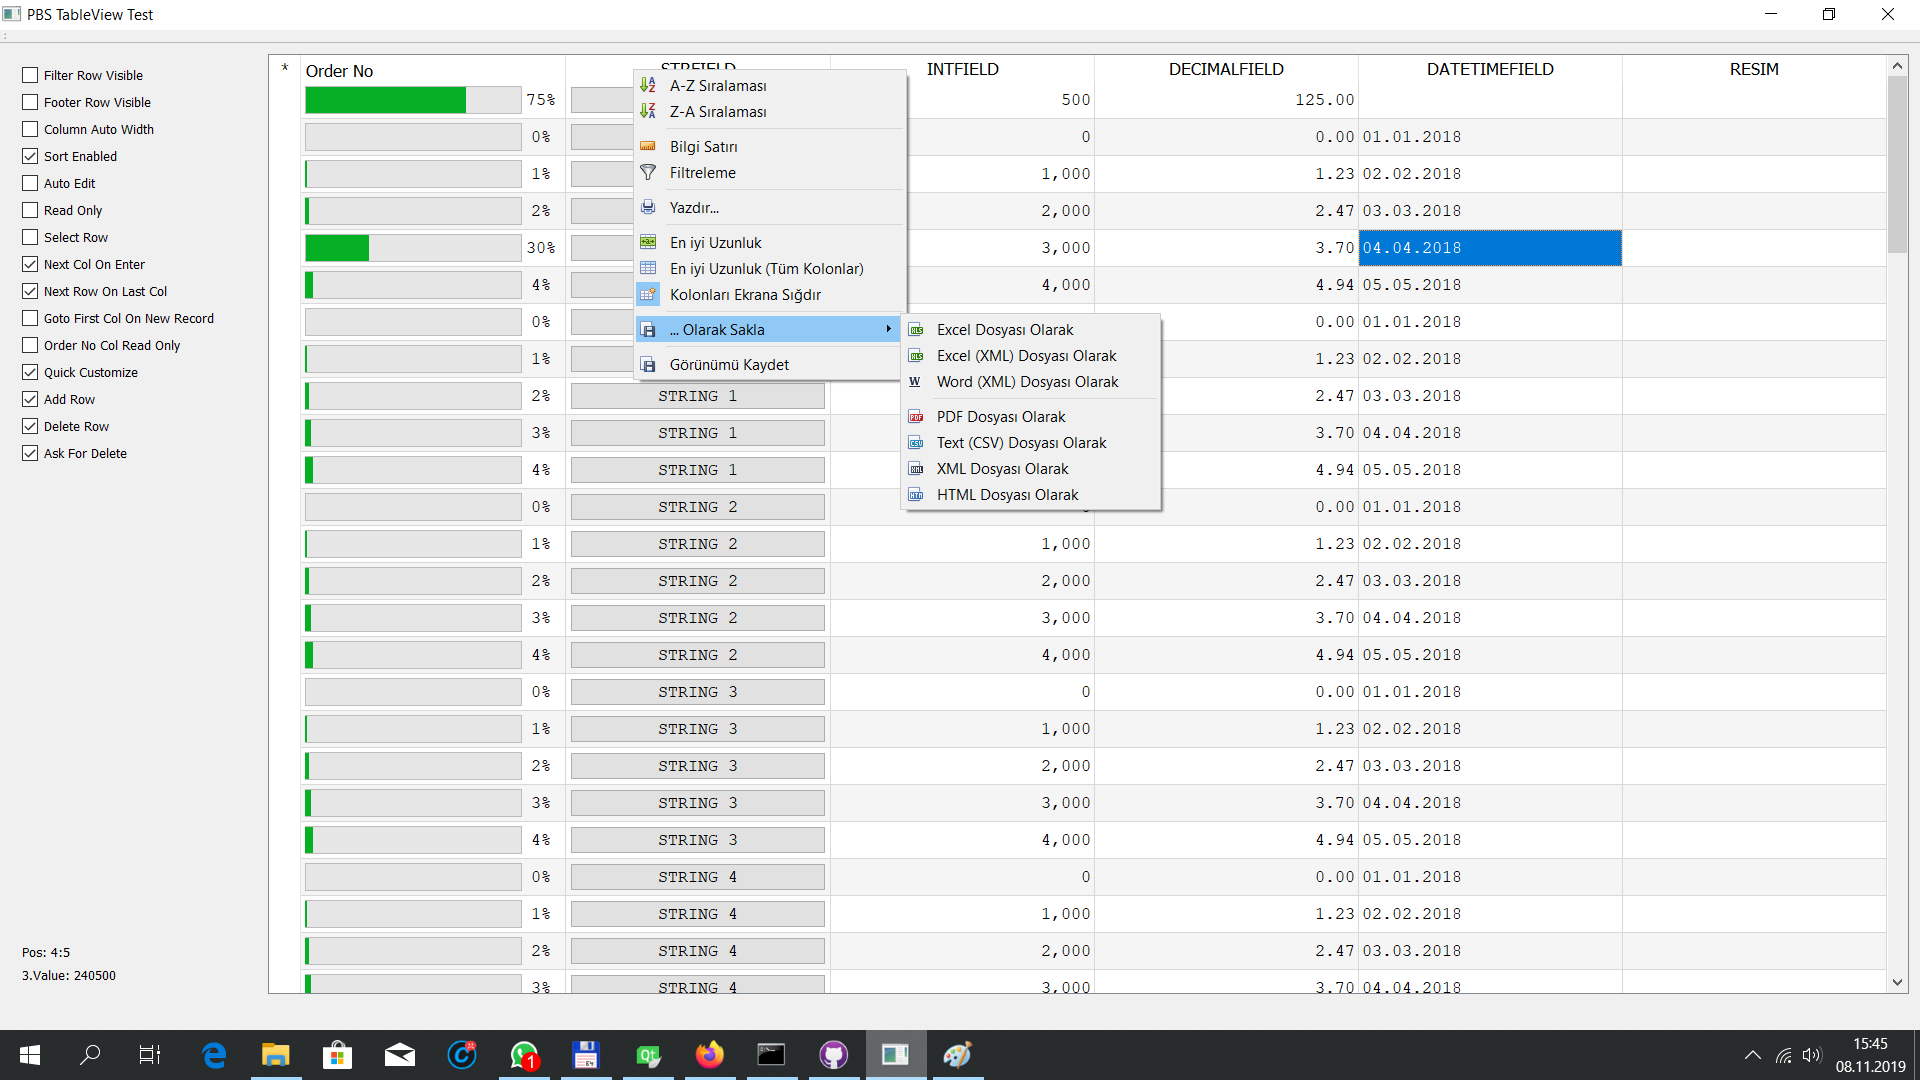This screenshot has width=1920, height=1080.
Task: Click the CSV file icon in submenu
Action: pos(916,442)
